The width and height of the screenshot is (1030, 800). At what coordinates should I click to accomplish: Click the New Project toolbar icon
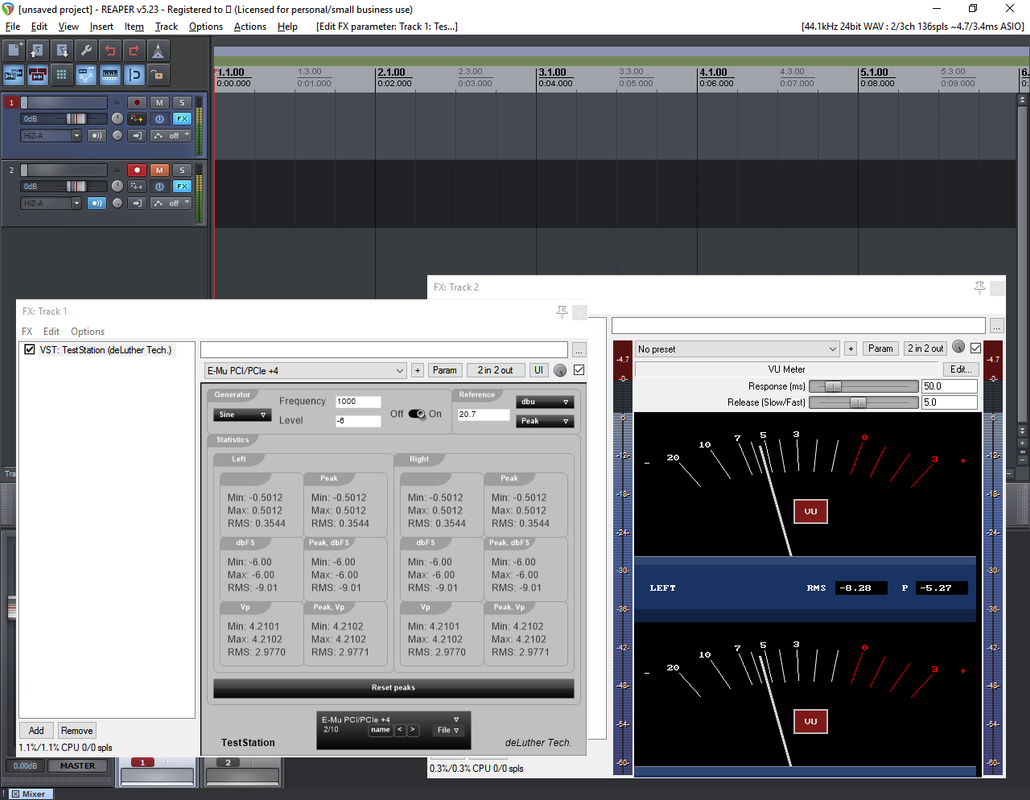pos(13,50)
